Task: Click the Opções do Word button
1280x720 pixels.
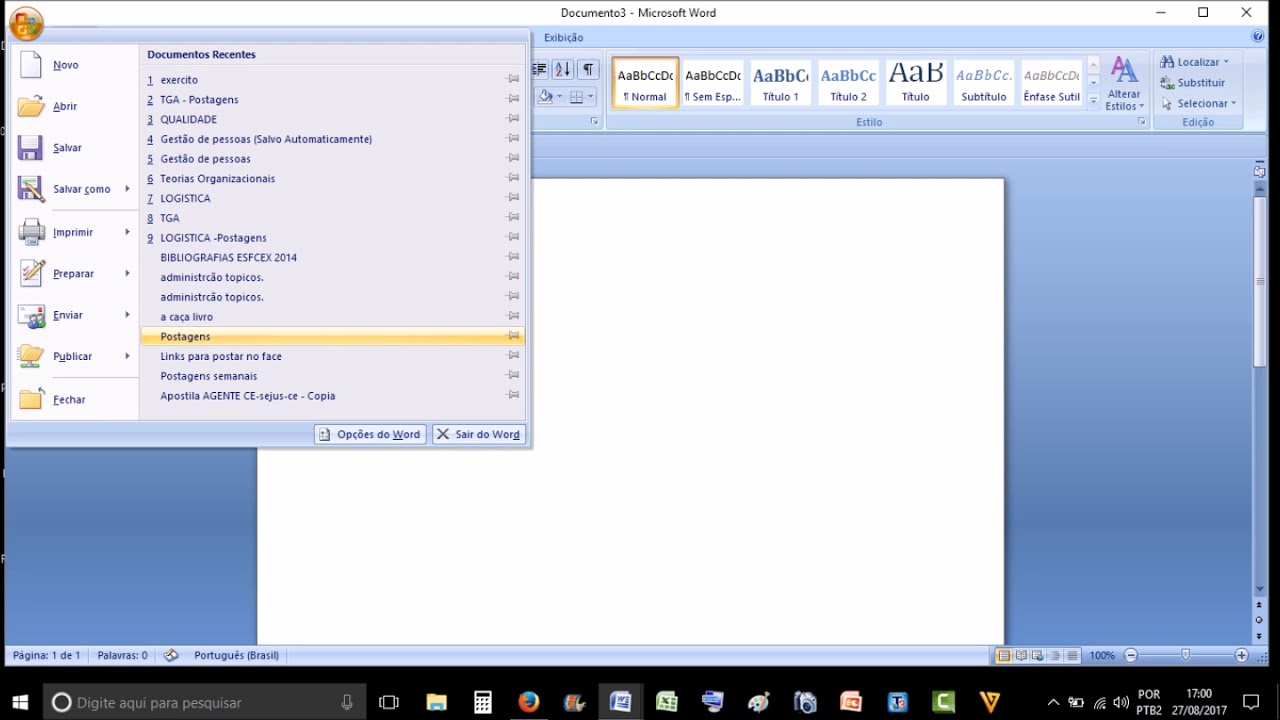Action: point(370,434)
